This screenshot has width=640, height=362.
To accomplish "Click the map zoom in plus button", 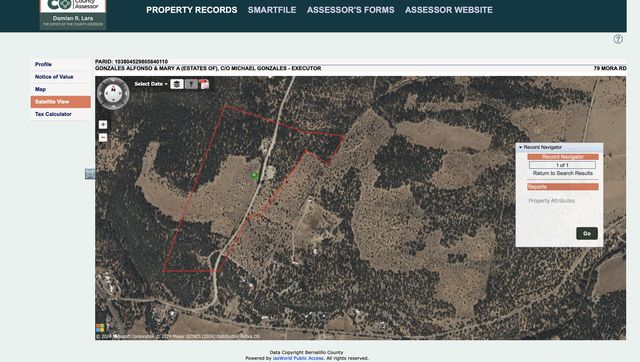I will [x=103, y=124].
